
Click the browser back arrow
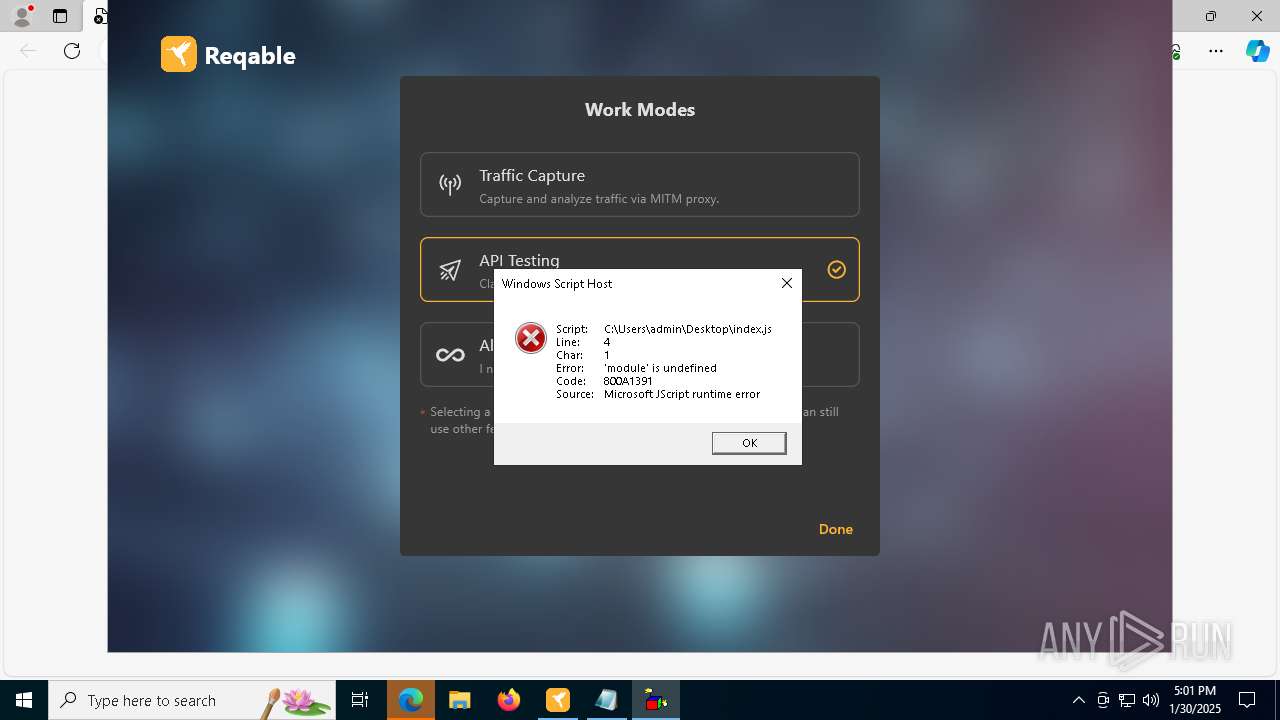coord(28,51)
